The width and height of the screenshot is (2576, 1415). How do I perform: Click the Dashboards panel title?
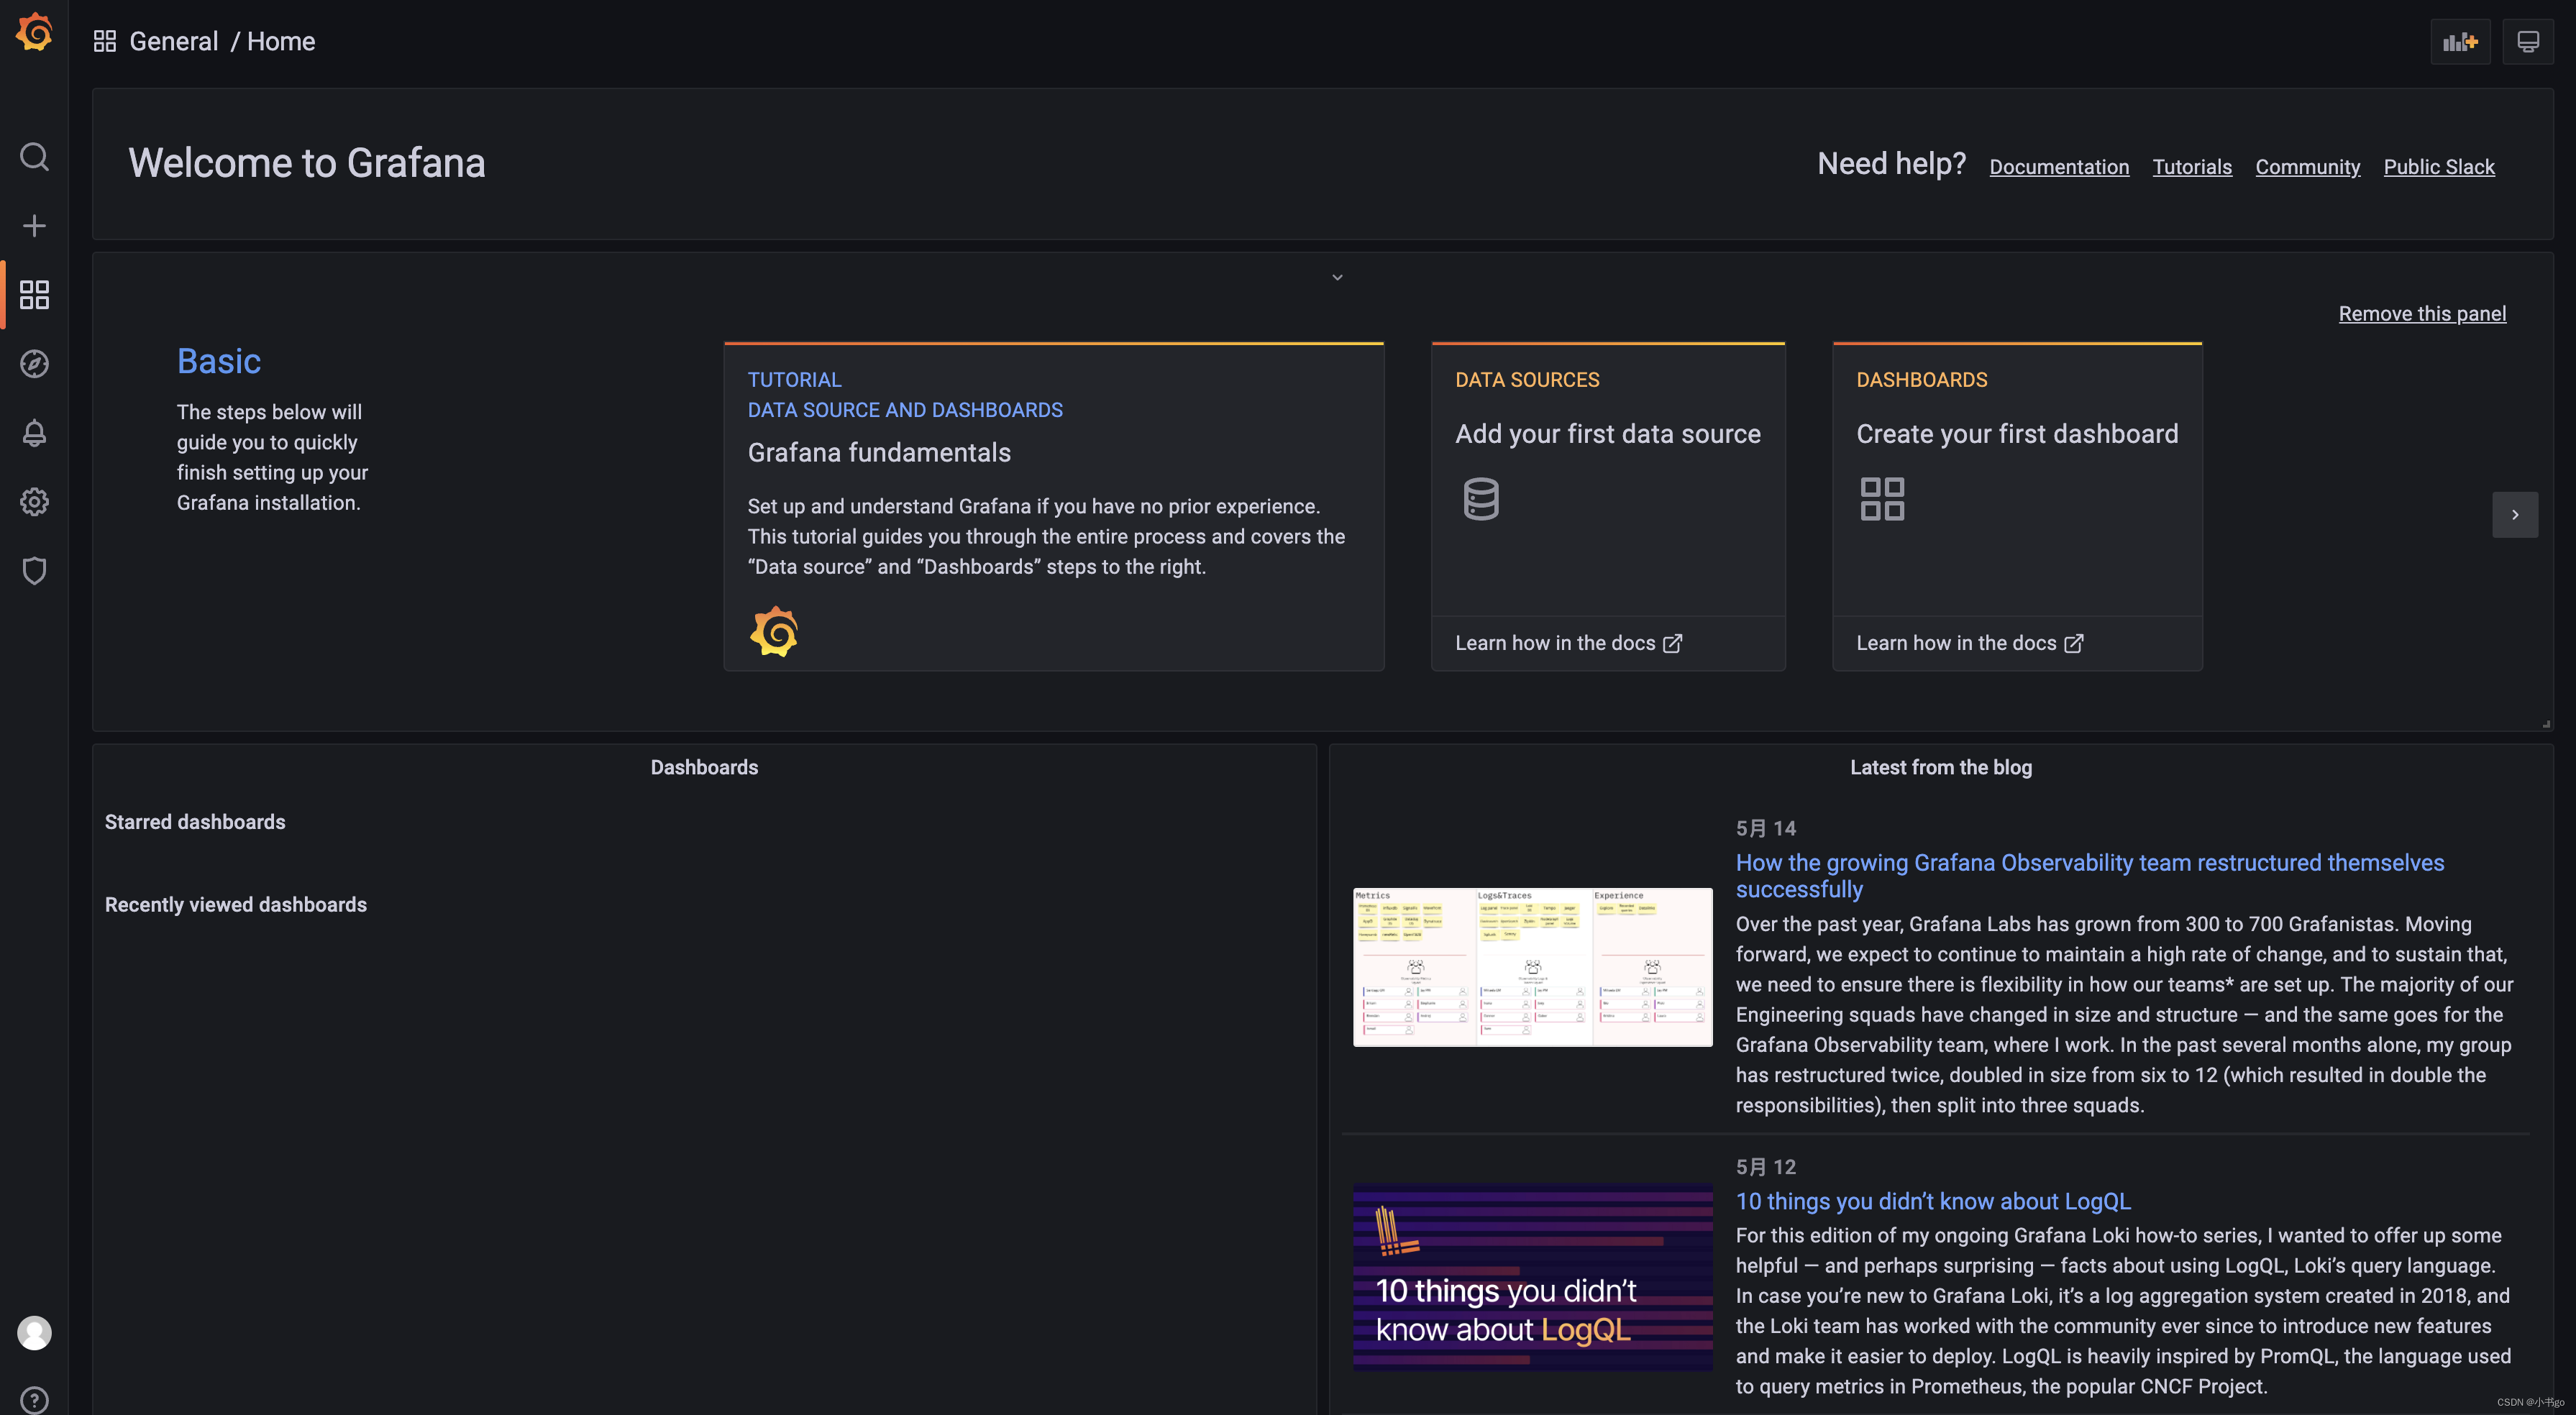click(704, 767)
